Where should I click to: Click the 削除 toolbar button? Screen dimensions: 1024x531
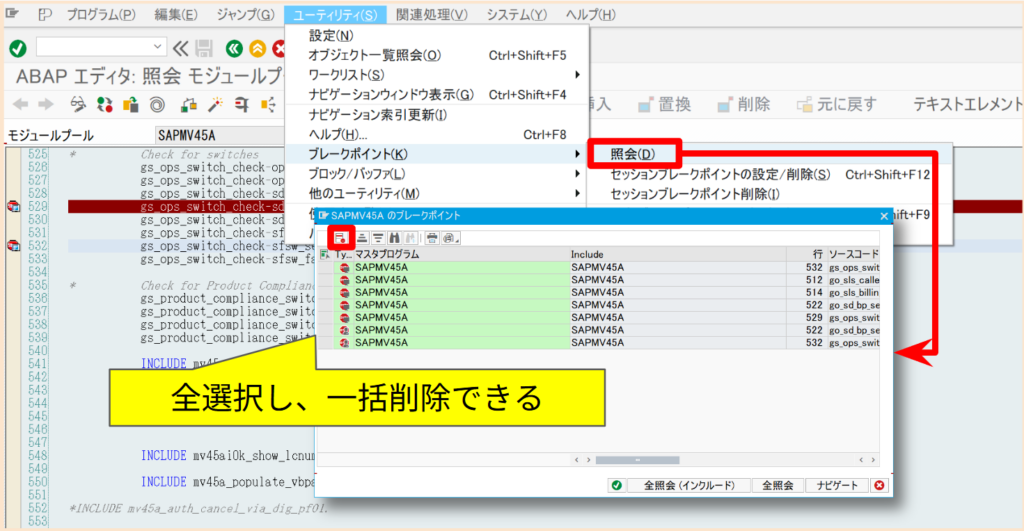point(744,105)
